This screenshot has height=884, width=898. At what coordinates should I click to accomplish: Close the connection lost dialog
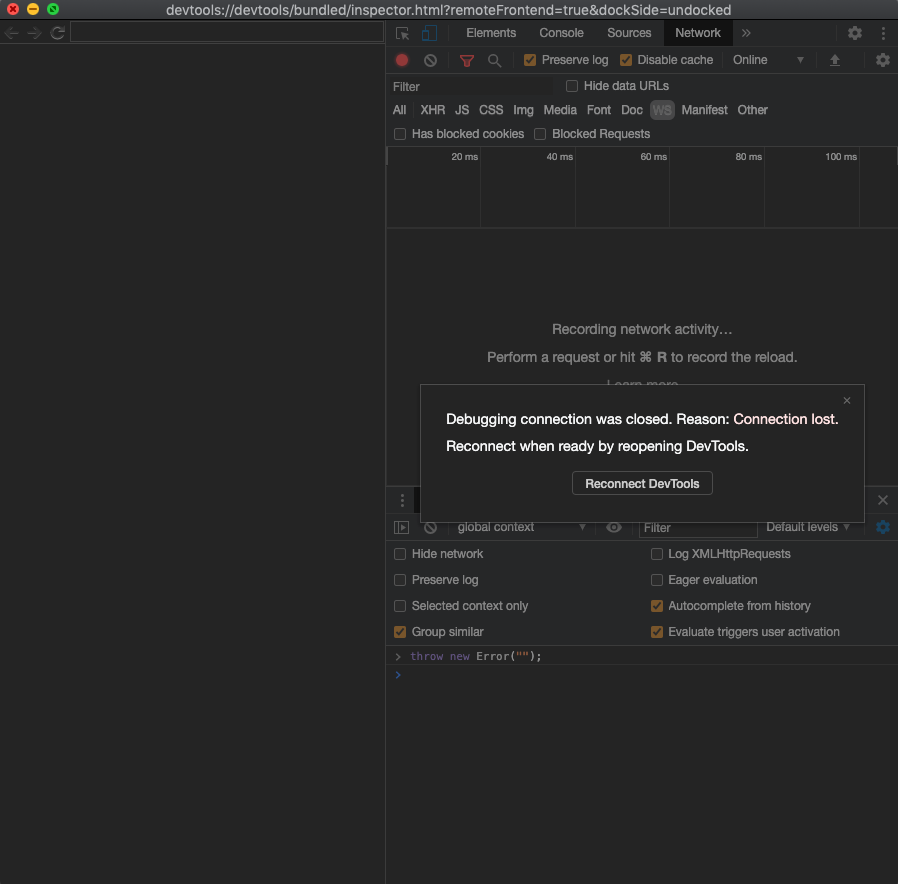(x=846, y=401)
